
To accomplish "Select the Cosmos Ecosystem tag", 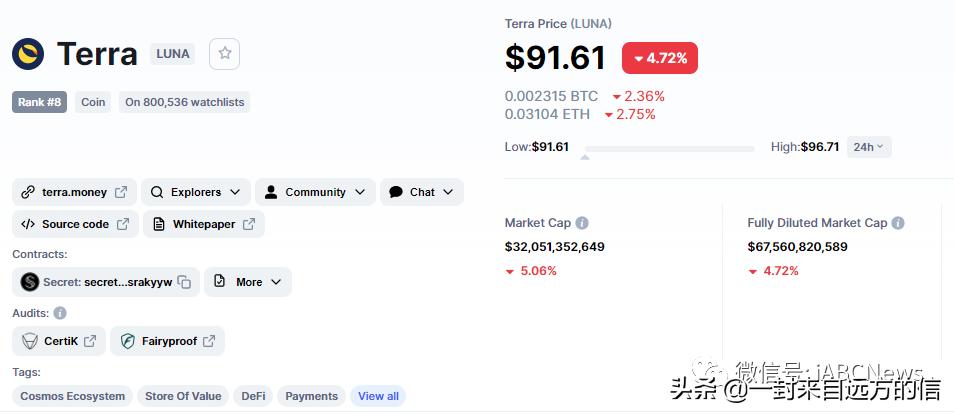I will [73, 396].
